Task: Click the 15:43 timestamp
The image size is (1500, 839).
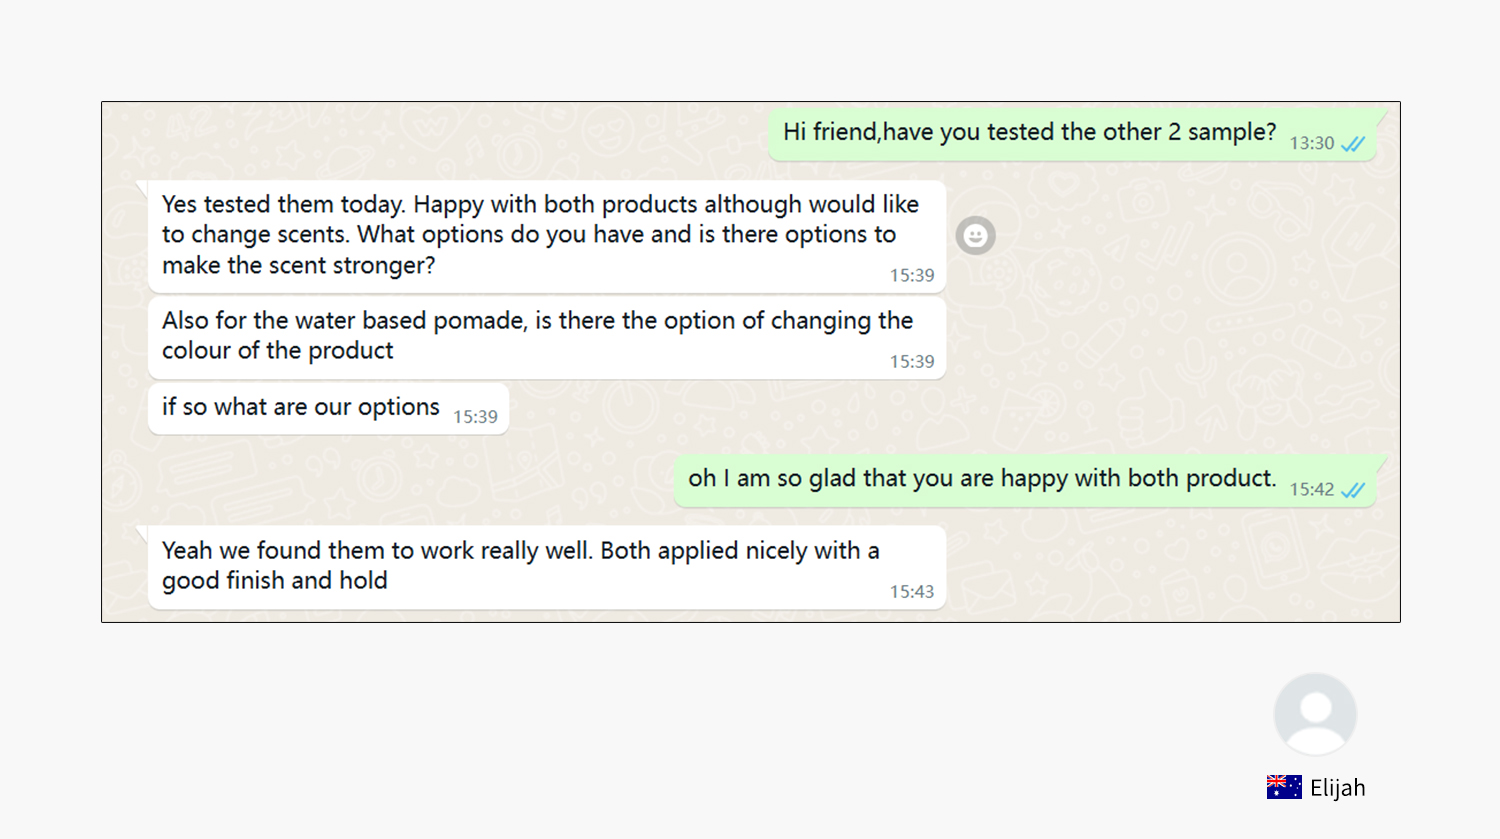Action: pyautogui.click(x=912, y=592)
